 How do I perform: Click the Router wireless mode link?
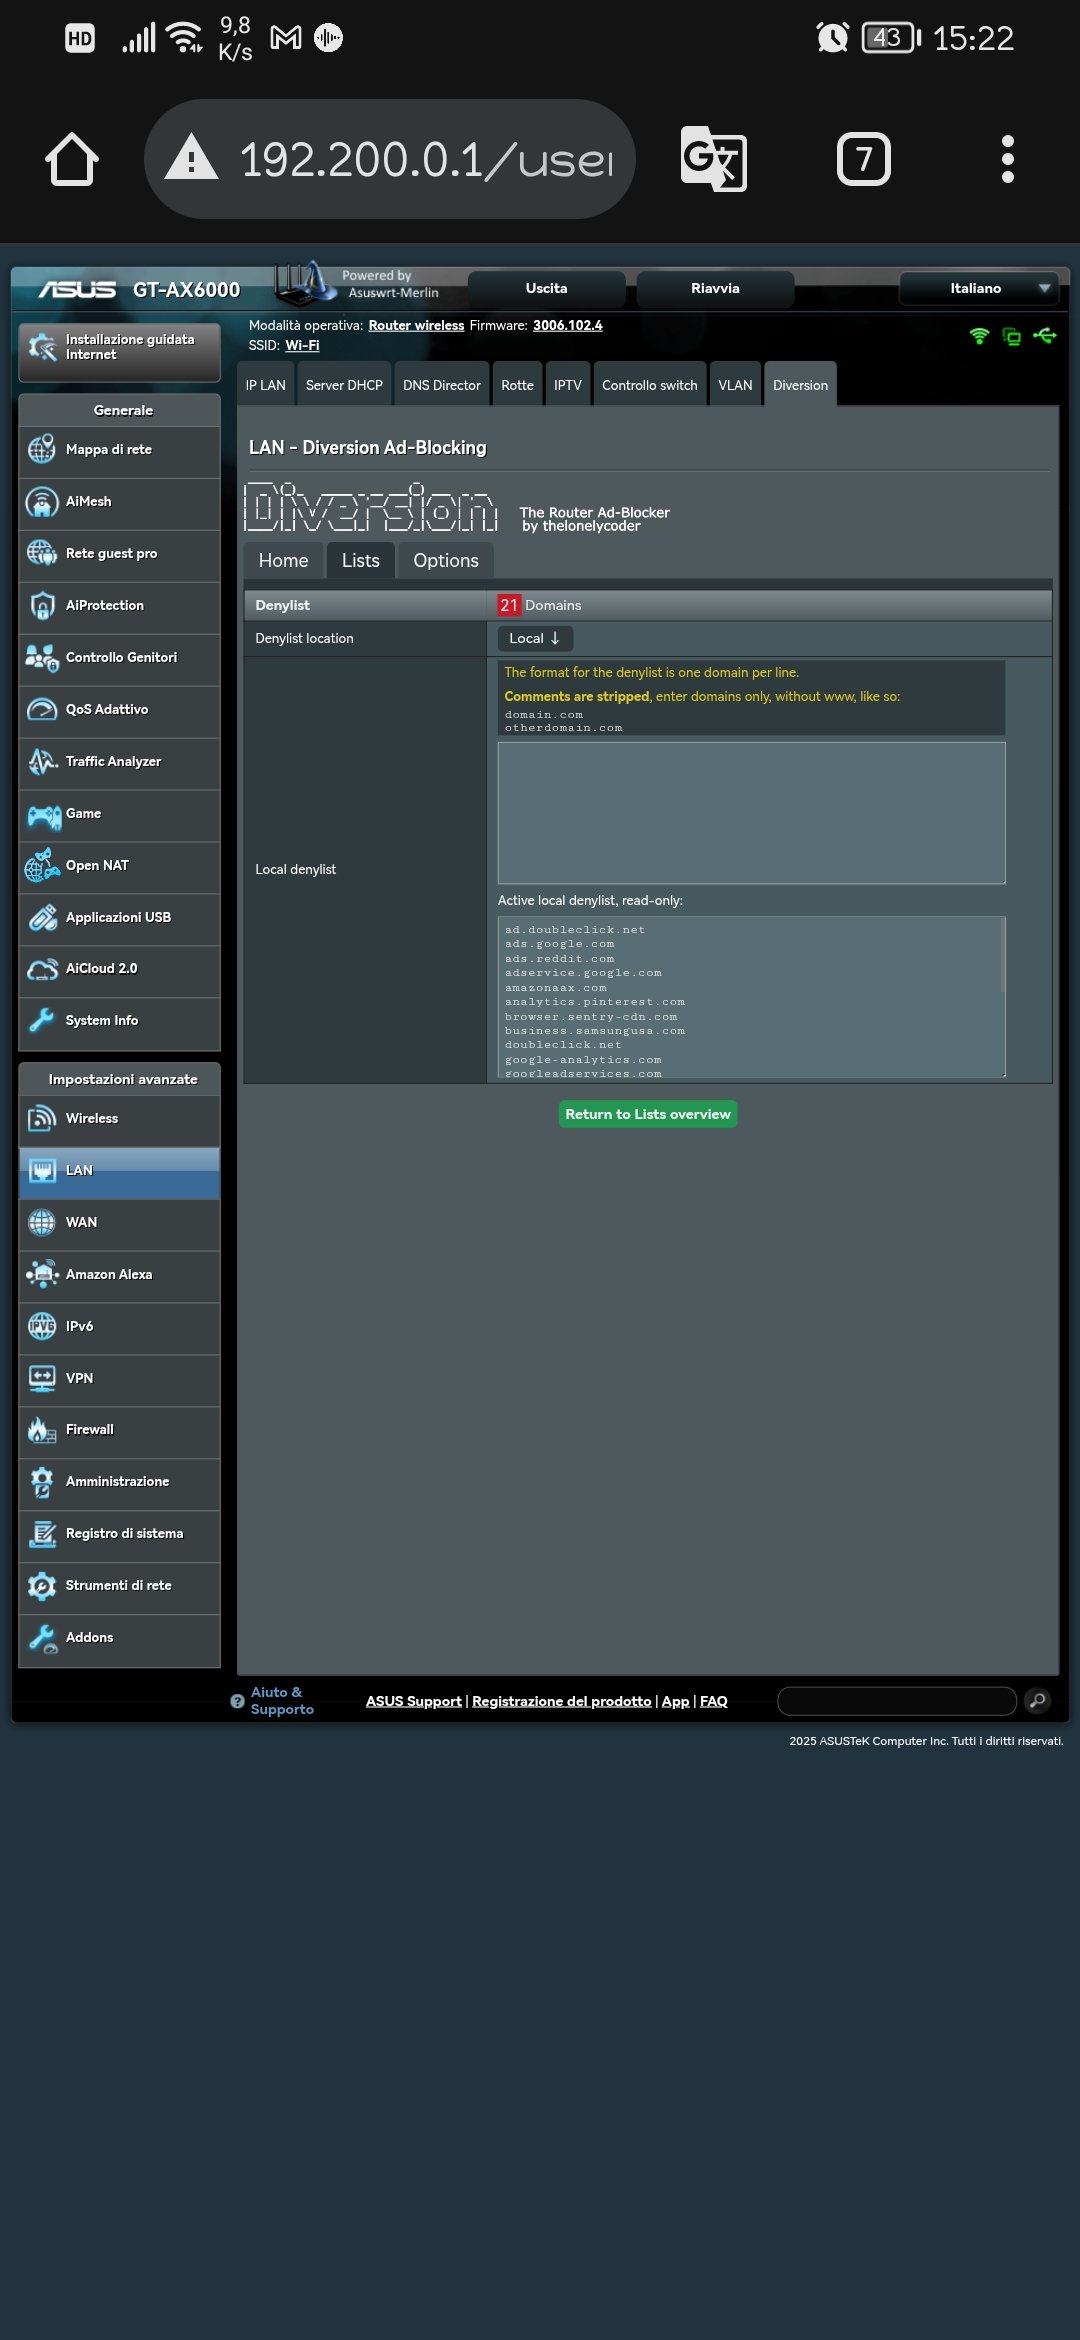[416, 325]
